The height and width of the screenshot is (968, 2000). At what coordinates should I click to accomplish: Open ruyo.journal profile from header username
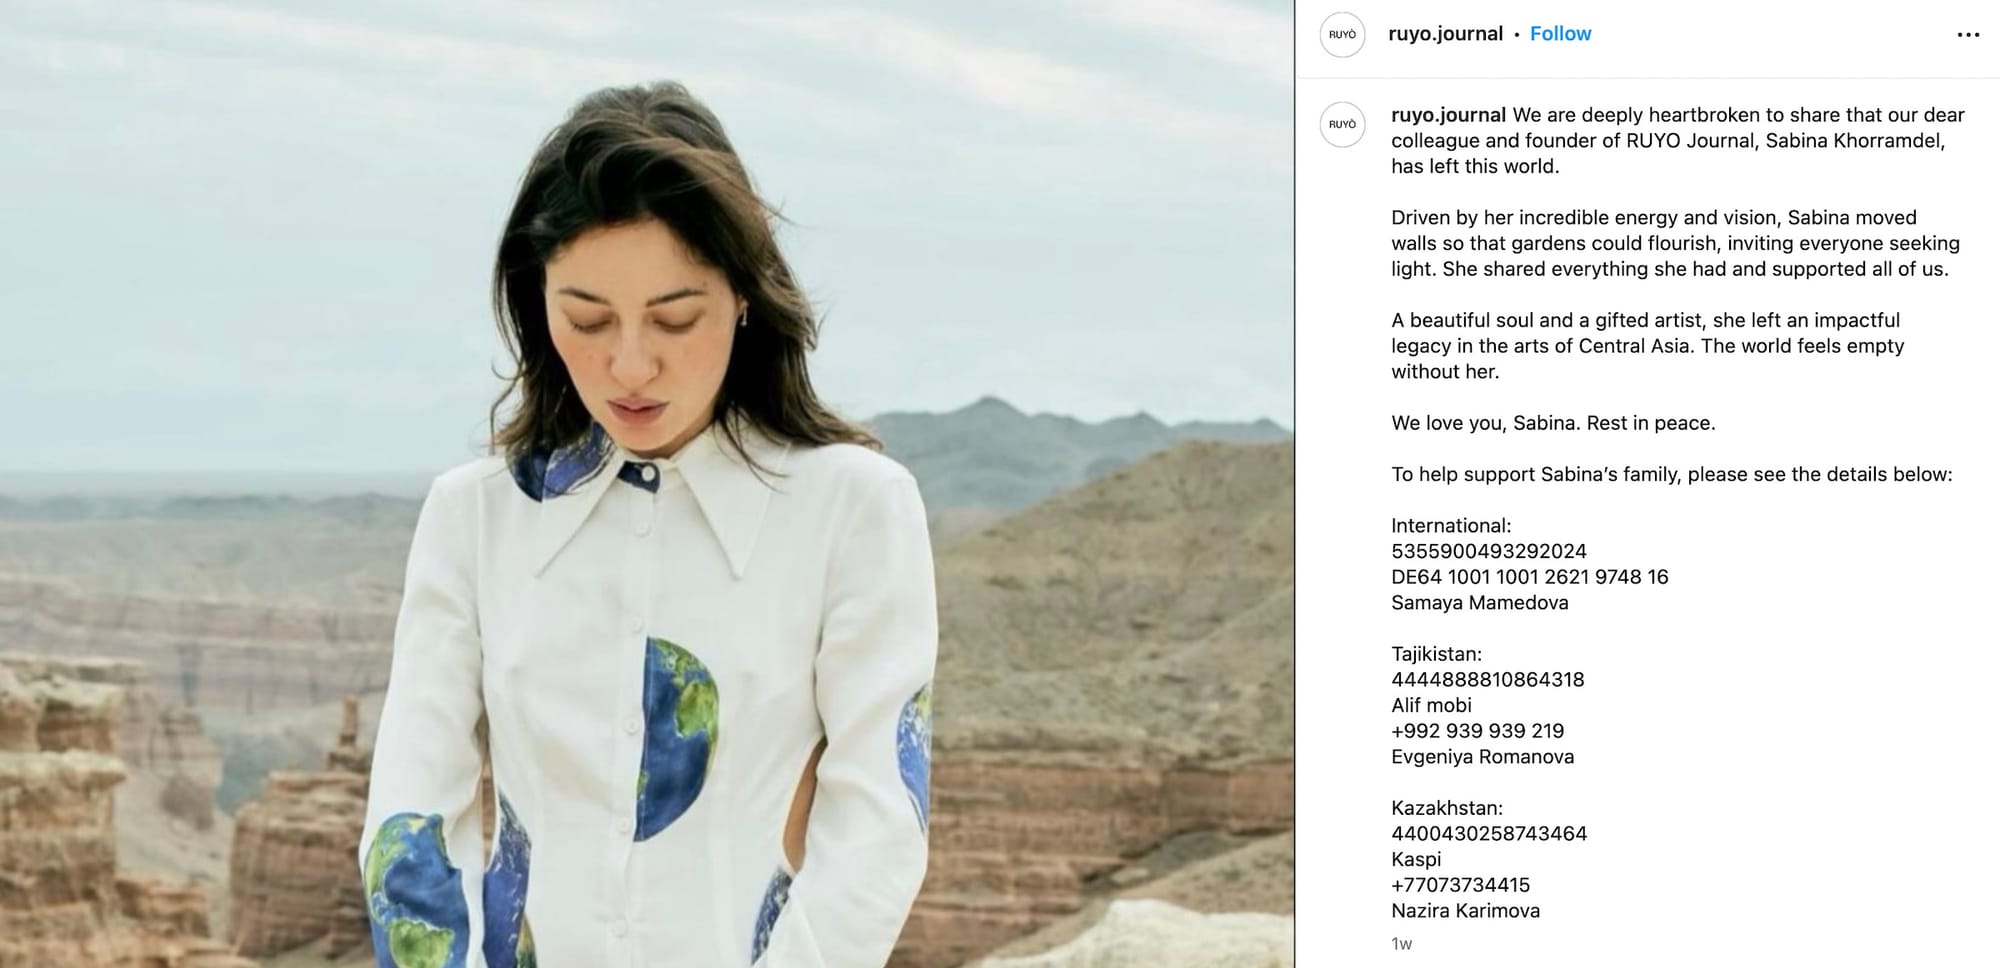coord(1445,34)
